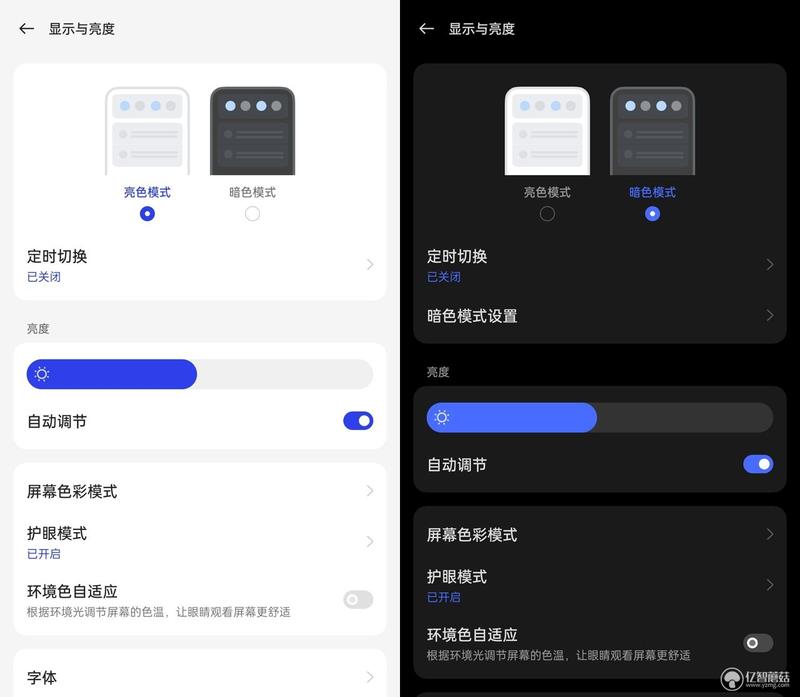Click 自动调节 label on dark screen

[457, 465]
